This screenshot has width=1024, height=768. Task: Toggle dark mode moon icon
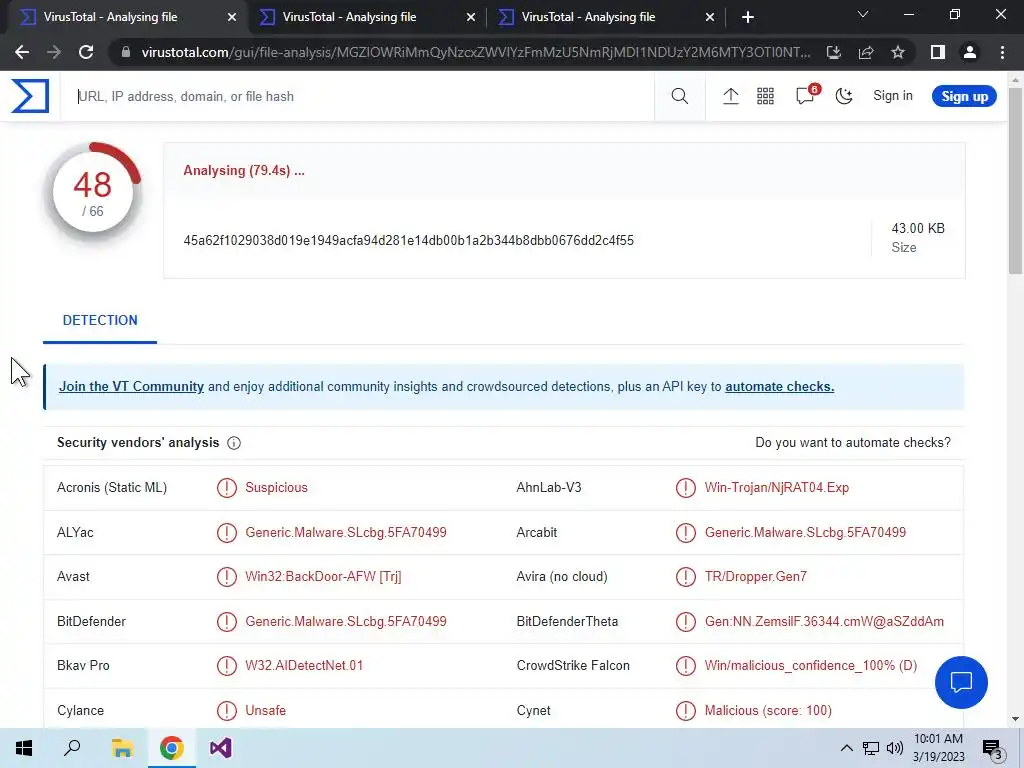[x=844, y=96]
